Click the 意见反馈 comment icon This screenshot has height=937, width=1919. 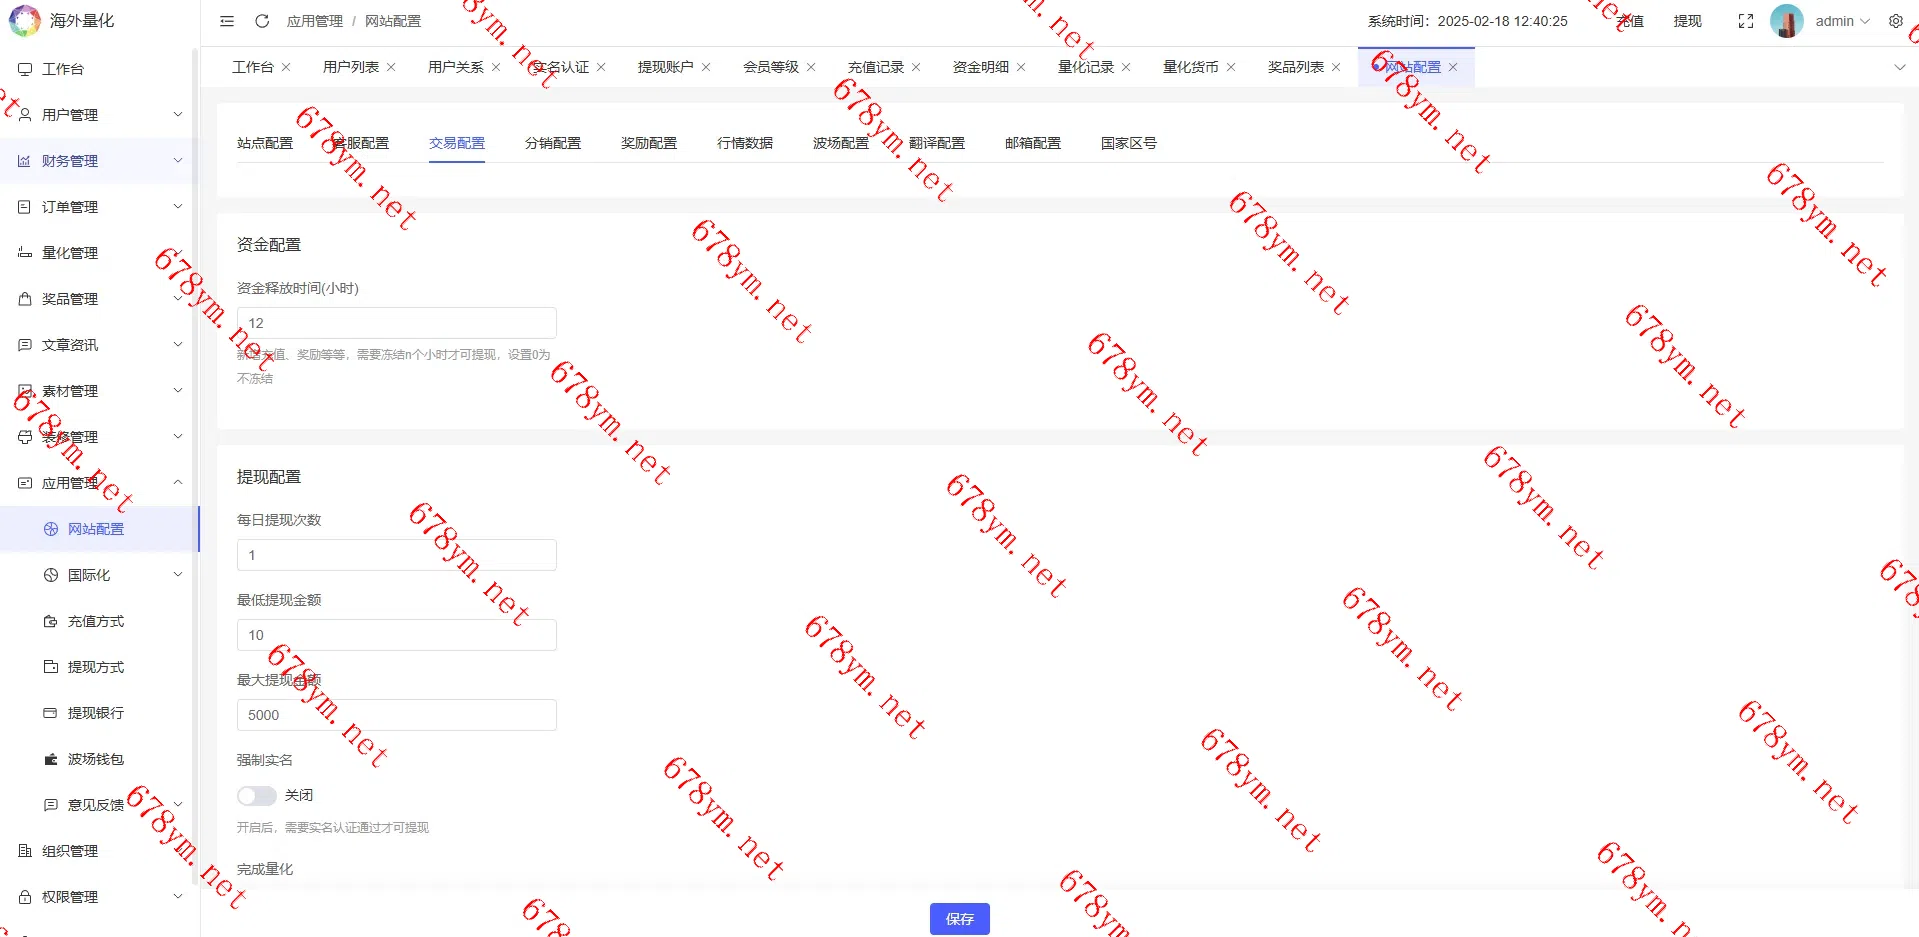[51, 805]
